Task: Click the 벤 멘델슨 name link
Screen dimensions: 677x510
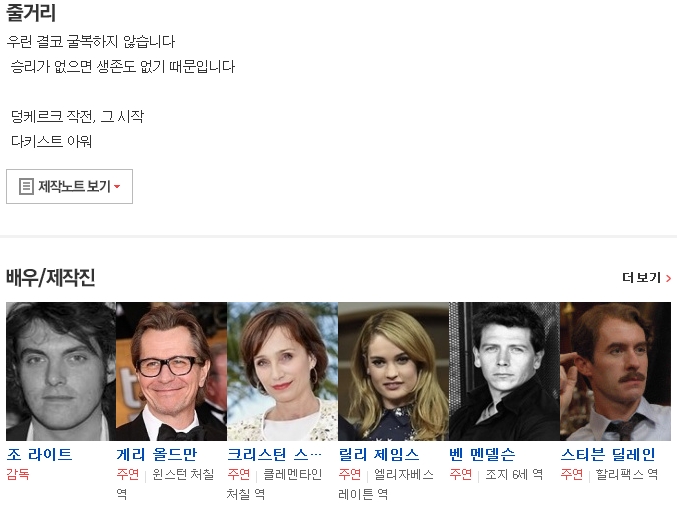Action: [482, 454]
